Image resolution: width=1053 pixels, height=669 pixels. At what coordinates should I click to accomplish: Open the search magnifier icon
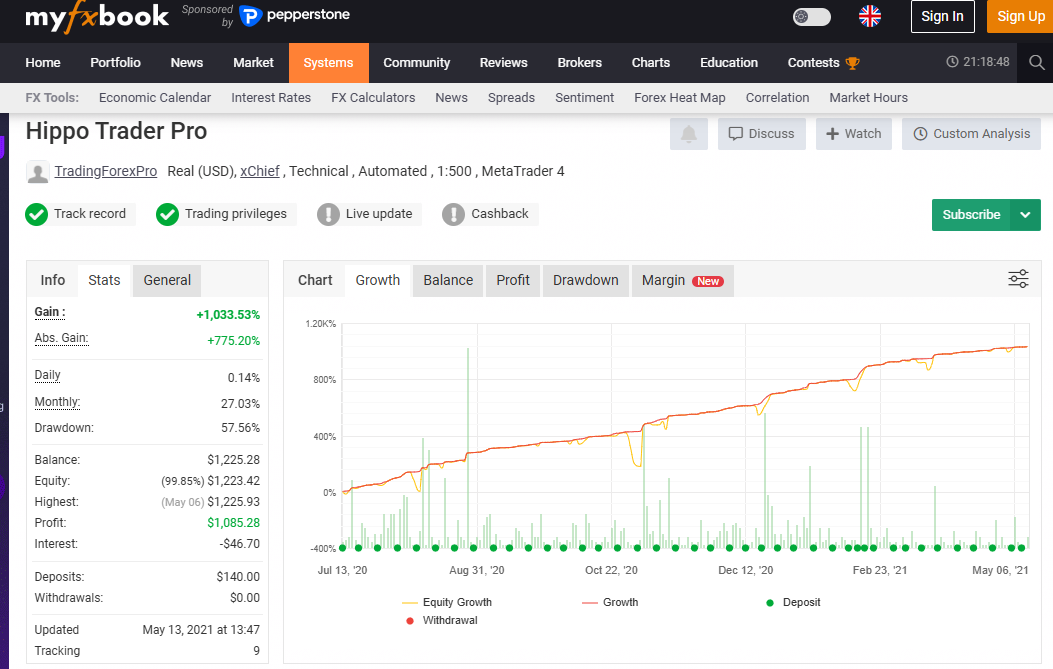click(x=1036, y=62)
